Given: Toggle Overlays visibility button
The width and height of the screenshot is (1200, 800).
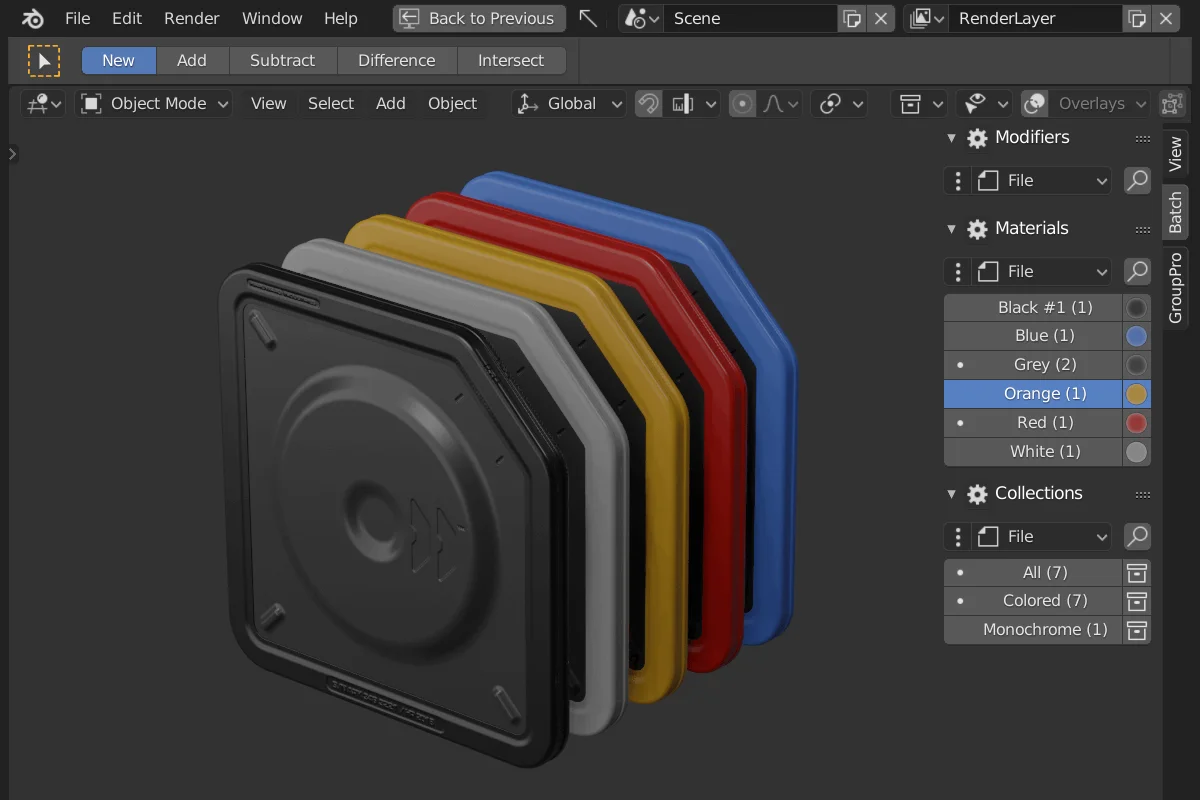Looking at the screenshot, I should (x=1035, y=103).
